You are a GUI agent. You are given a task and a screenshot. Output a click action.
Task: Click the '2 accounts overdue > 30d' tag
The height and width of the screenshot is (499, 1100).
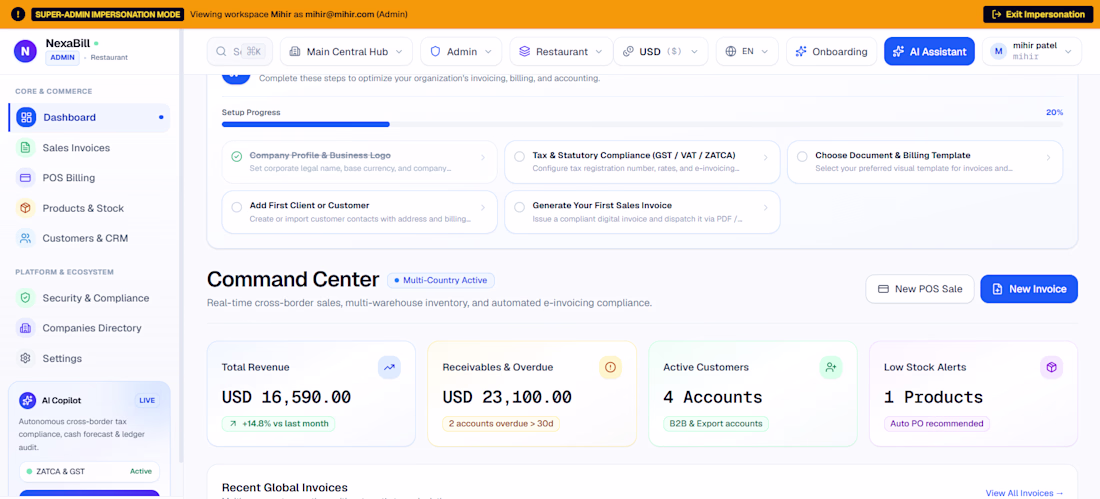(x=501, y=424)
